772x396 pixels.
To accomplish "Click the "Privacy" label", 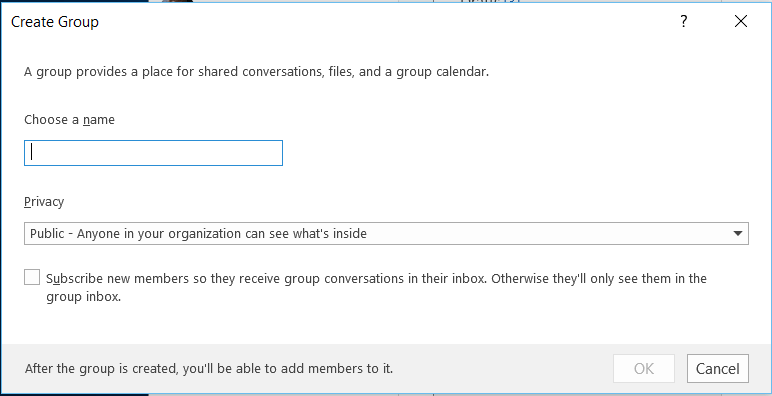I will coord(44,202).
